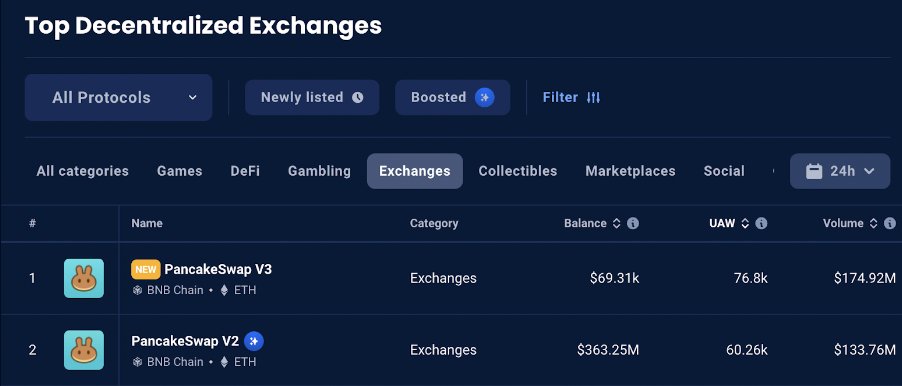
Task: Sort by the Balance column arrows
Action: pyautogui.click(x=616, y=223)
